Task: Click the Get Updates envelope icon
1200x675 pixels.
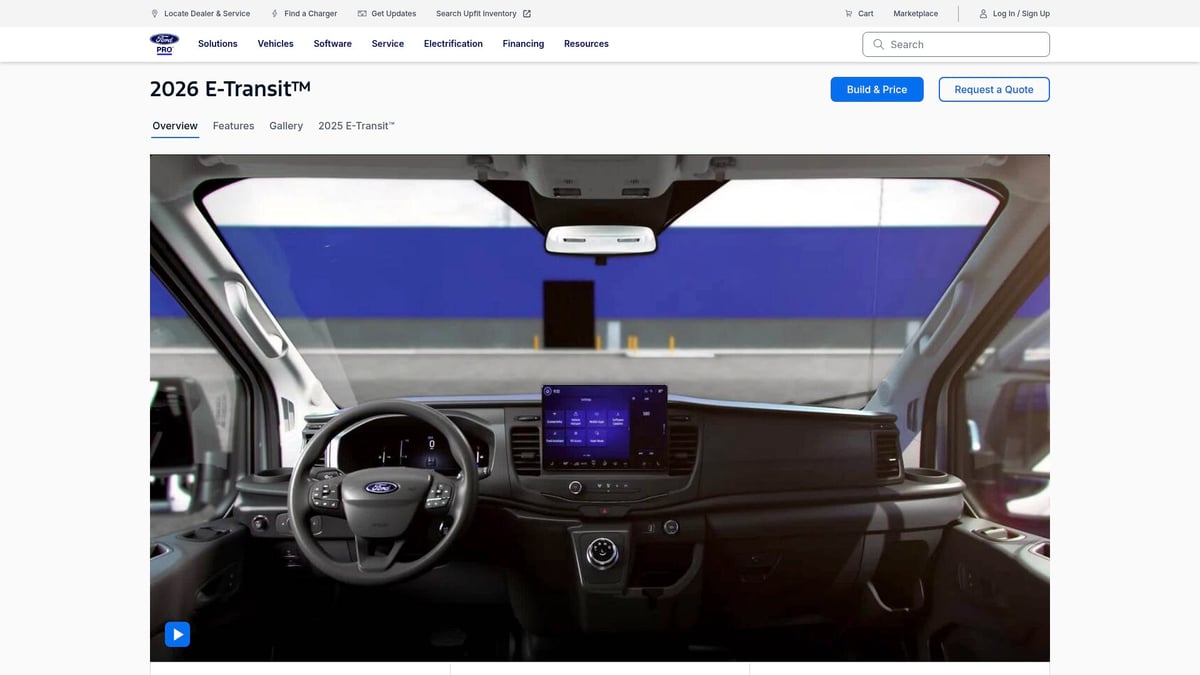Action: point(362,14)
